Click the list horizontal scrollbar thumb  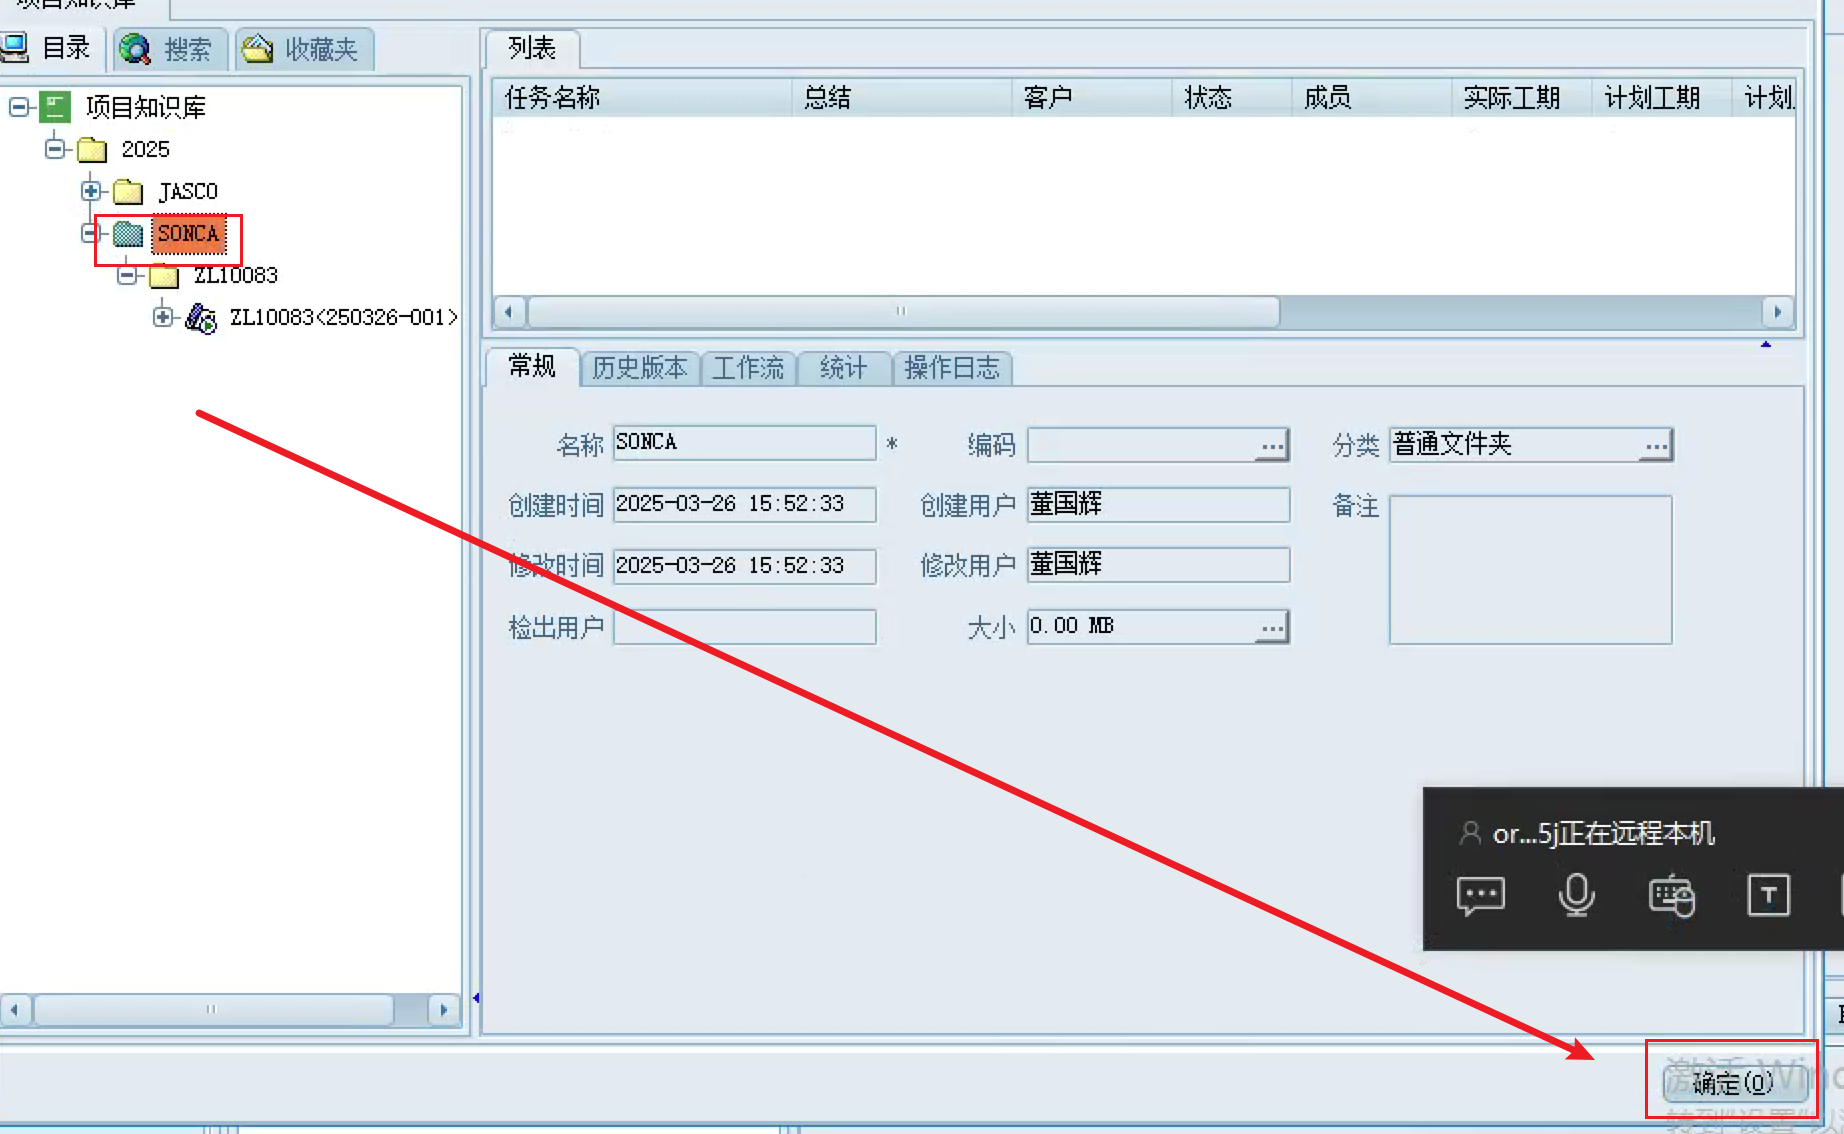[x=903, y=311]
